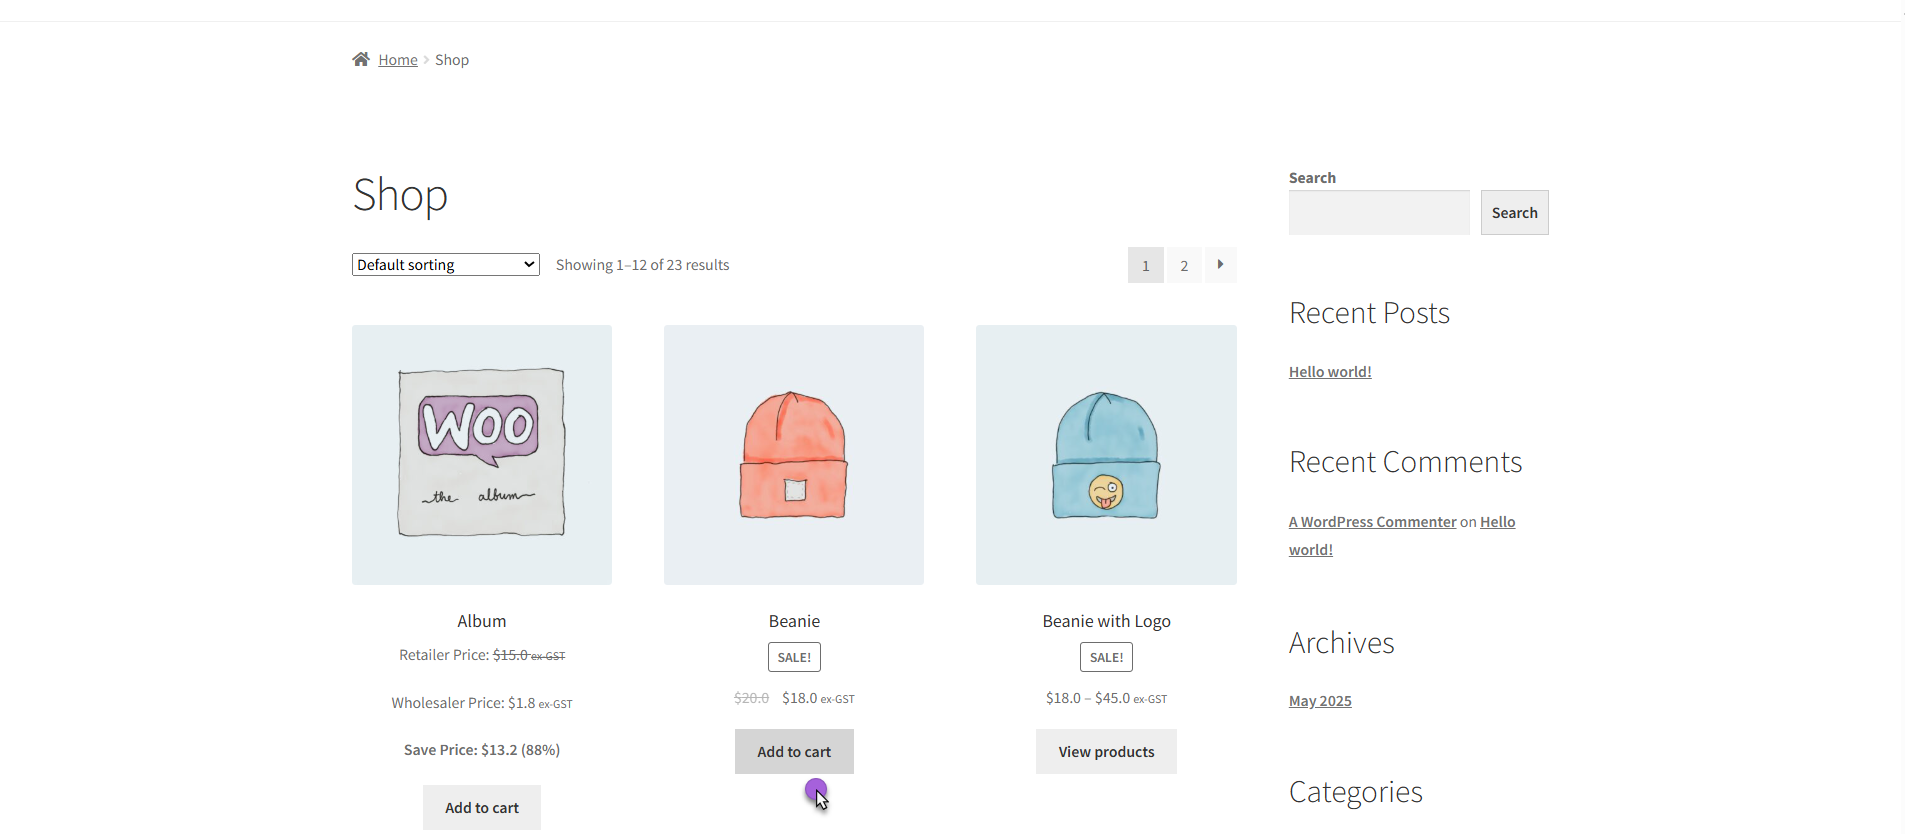Screen dimensions: 1905x834
Task: Open the Default sorting dropdown
Action: (x=446, y=265)
